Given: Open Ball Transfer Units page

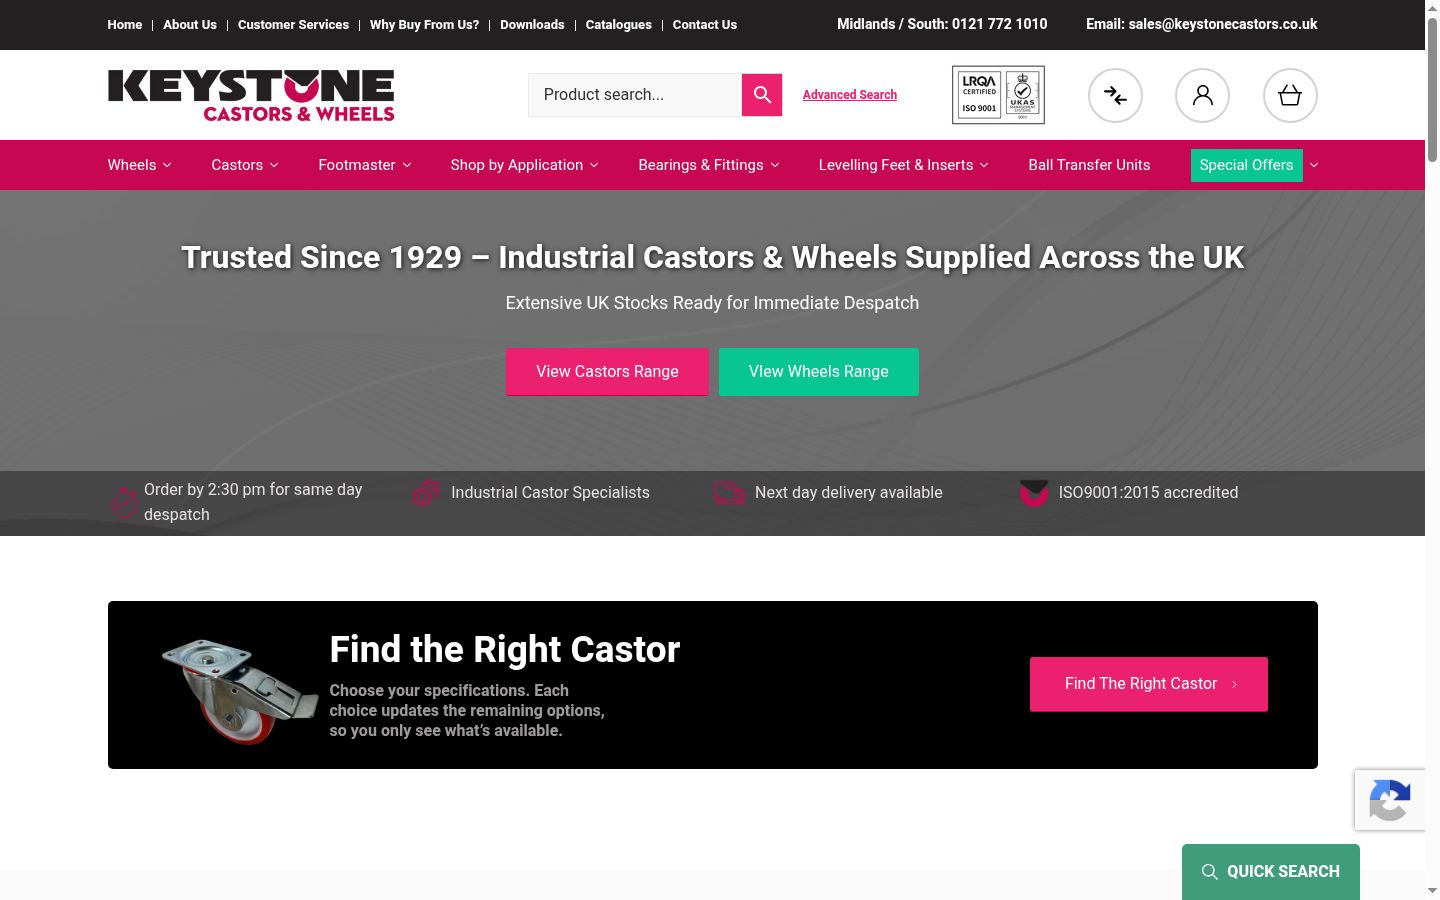Looking at the screenshot, I should tap(1089, 165).
